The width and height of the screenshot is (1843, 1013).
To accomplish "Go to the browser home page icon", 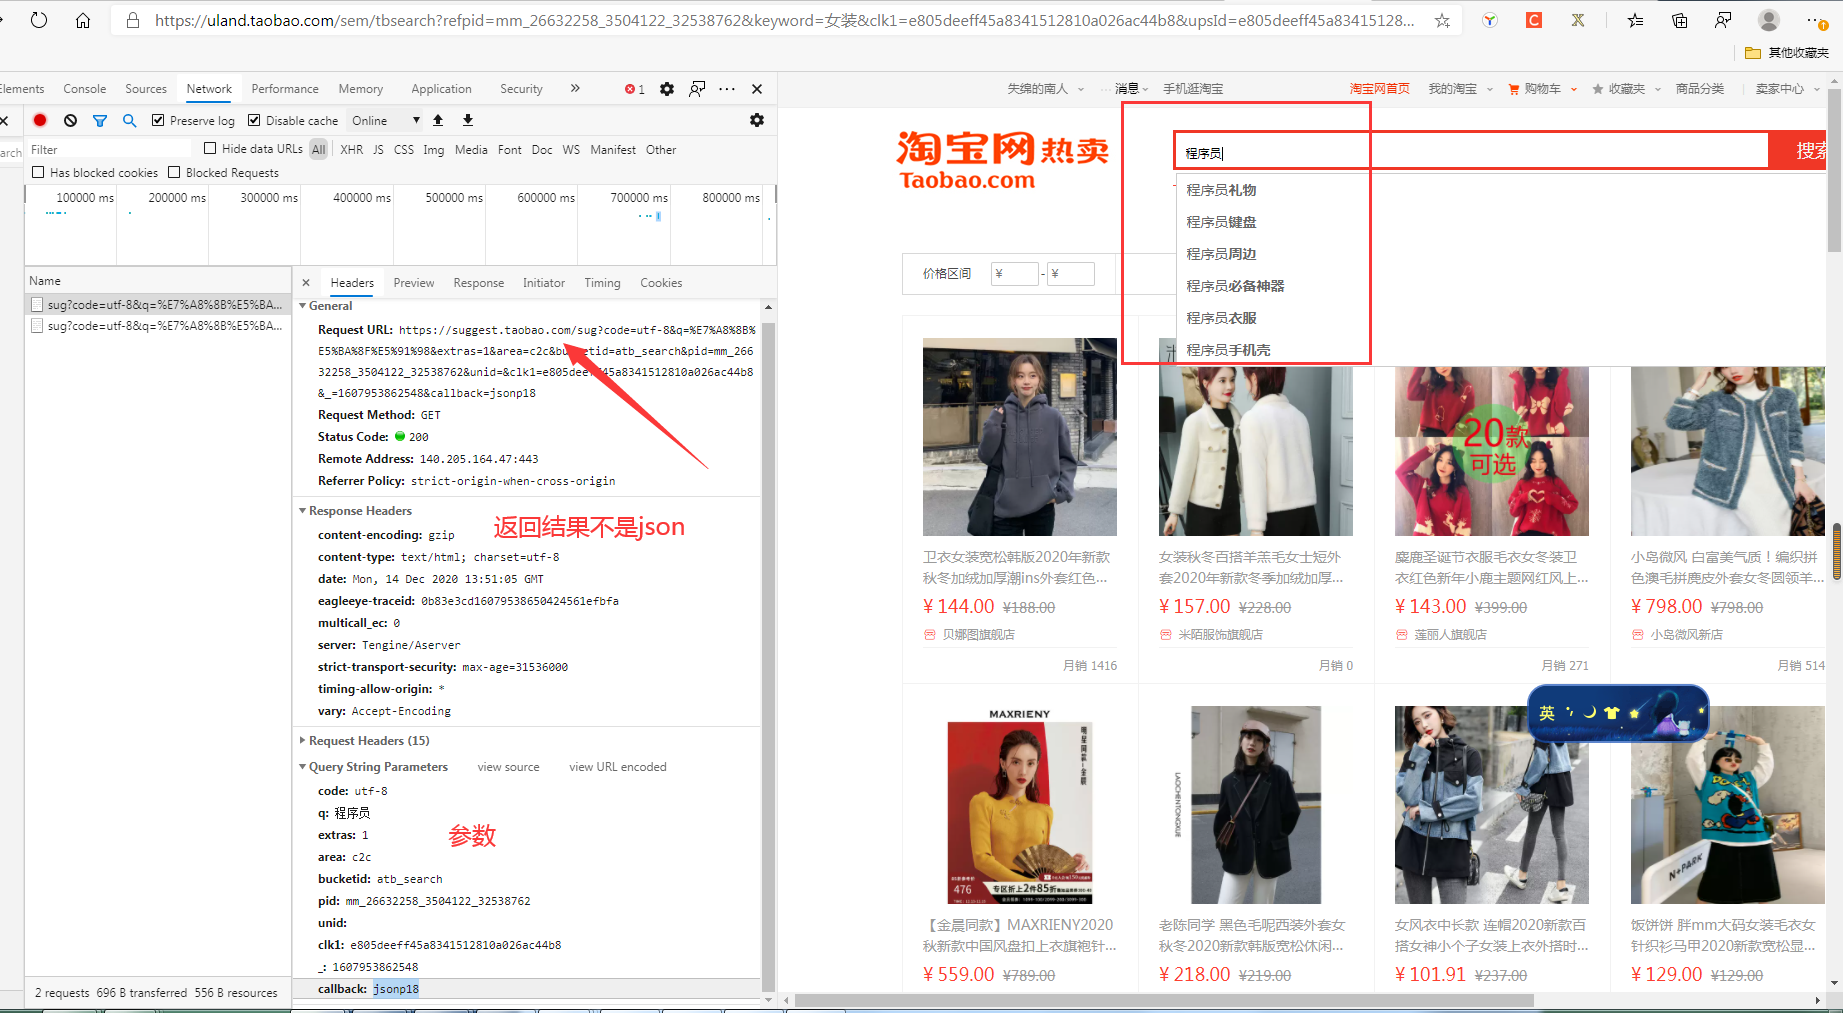I will [83, 20].
